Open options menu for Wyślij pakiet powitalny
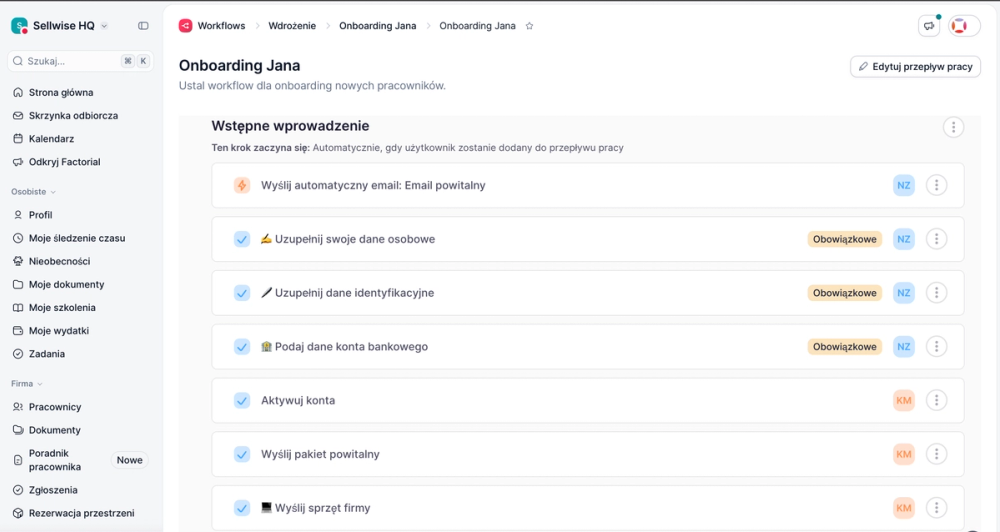 (936, 454)
